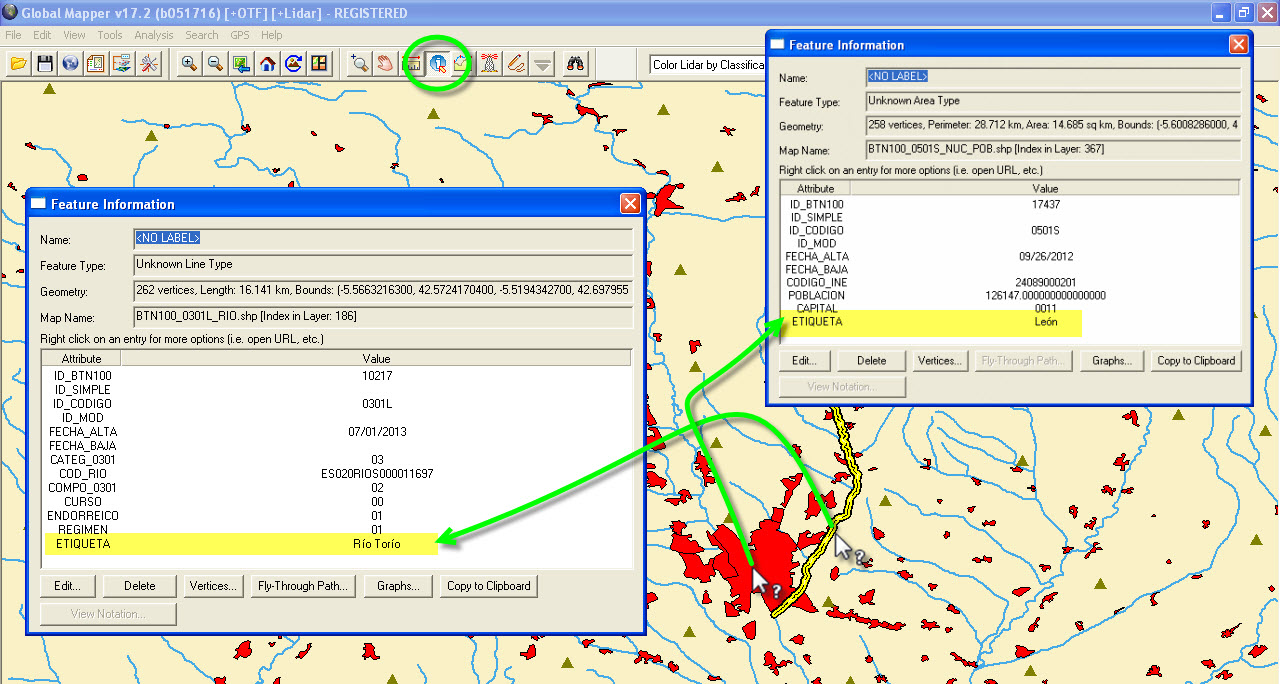Select the Zoom tool with the plus magnifier
The width and height of the screenshot is (1280, 684).
point(360,62)
